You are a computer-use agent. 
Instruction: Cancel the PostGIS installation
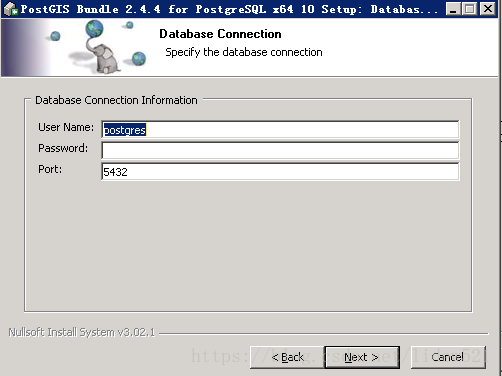click(448, 357)
